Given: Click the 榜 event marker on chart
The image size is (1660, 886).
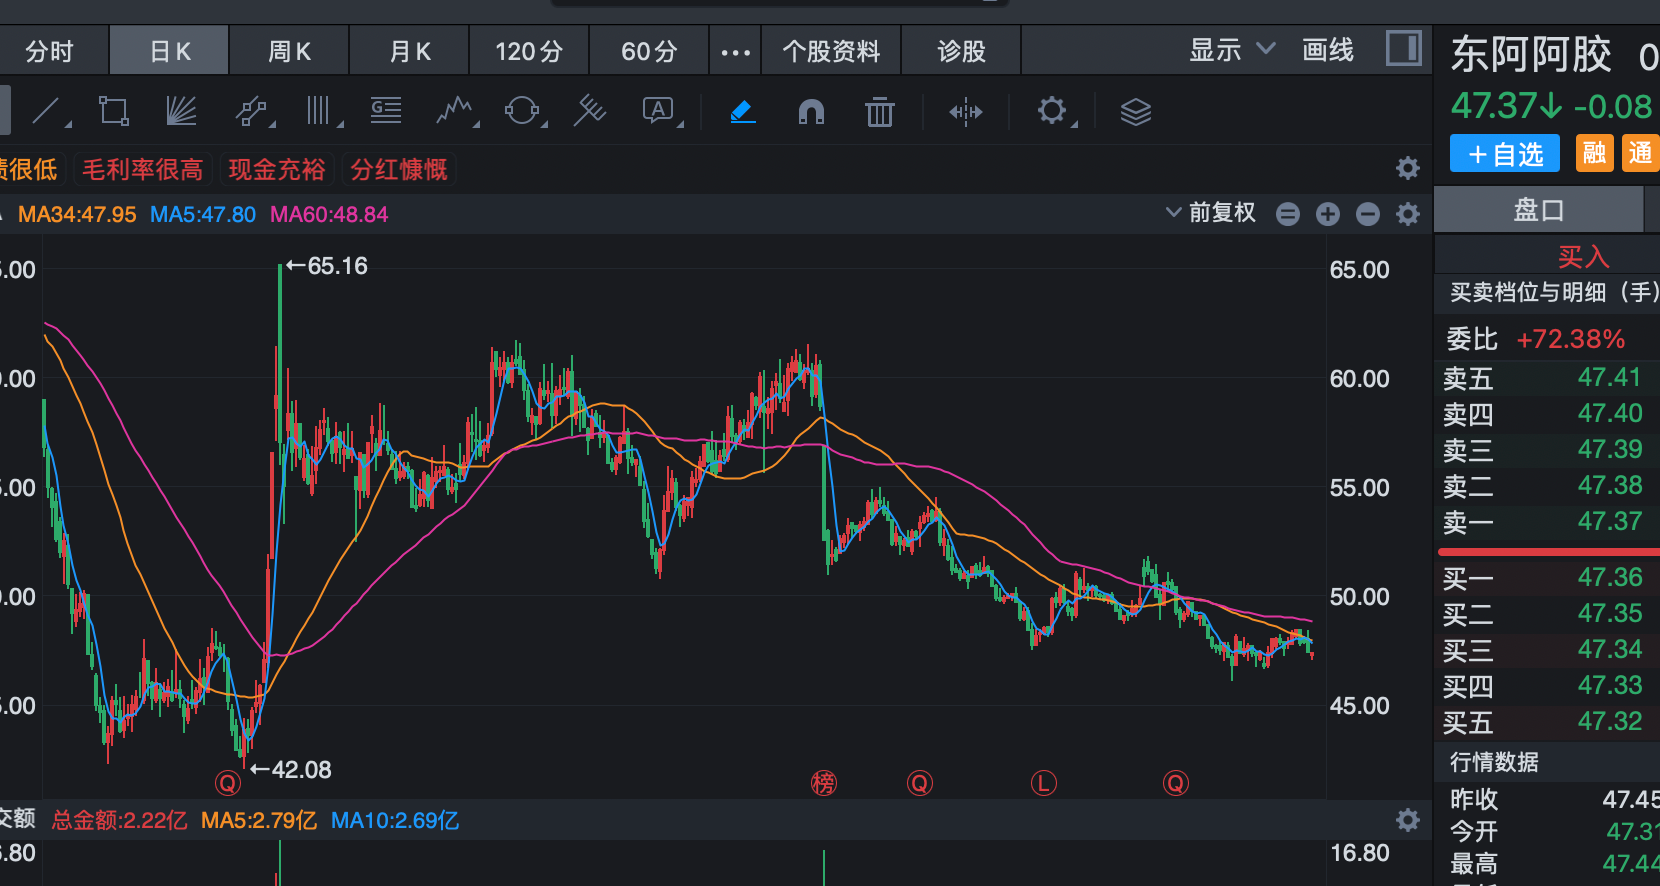Looking at the screenshot, I should point(823,783).
